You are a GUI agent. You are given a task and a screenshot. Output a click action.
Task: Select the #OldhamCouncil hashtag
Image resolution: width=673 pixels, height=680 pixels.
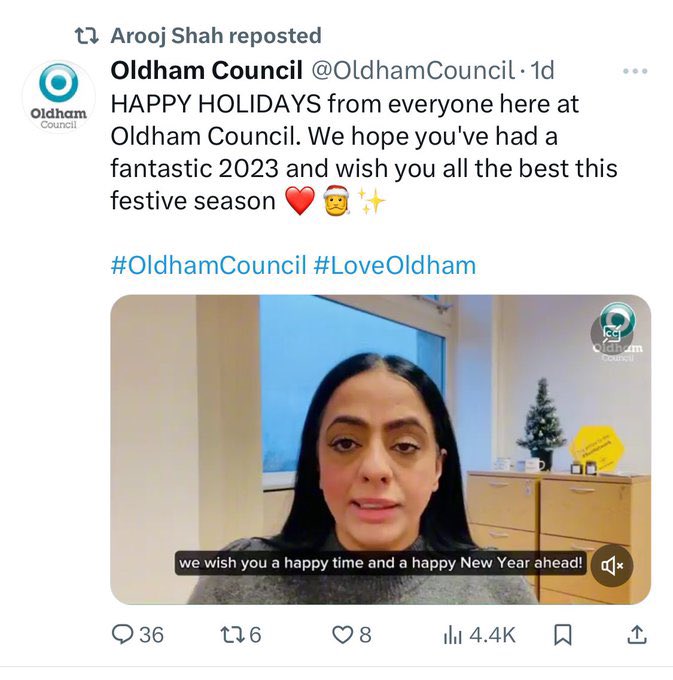click(x=207, y=266)
